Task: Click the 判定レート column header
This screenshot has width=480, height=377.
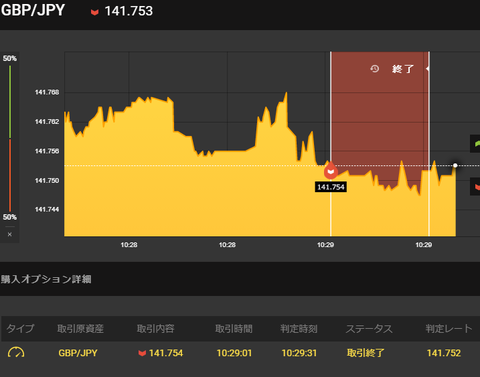Action: [449, 329]
